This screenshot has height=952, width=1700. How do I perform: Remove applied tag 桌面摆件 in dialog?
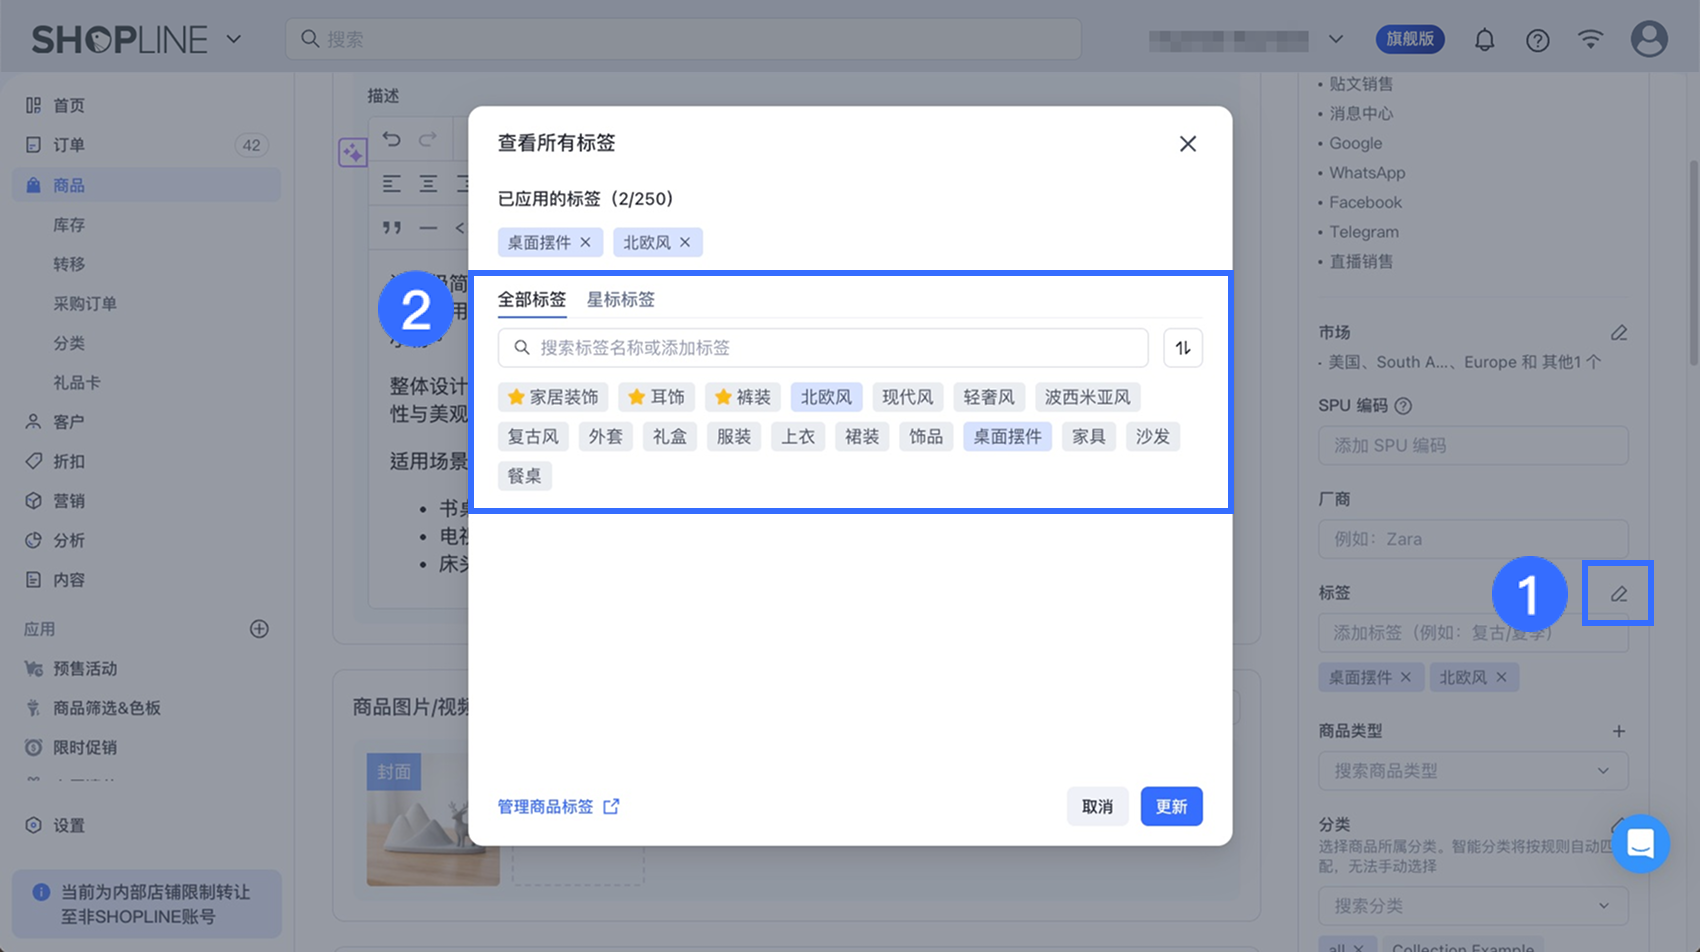pyautogui.click(x=585, y=242)
